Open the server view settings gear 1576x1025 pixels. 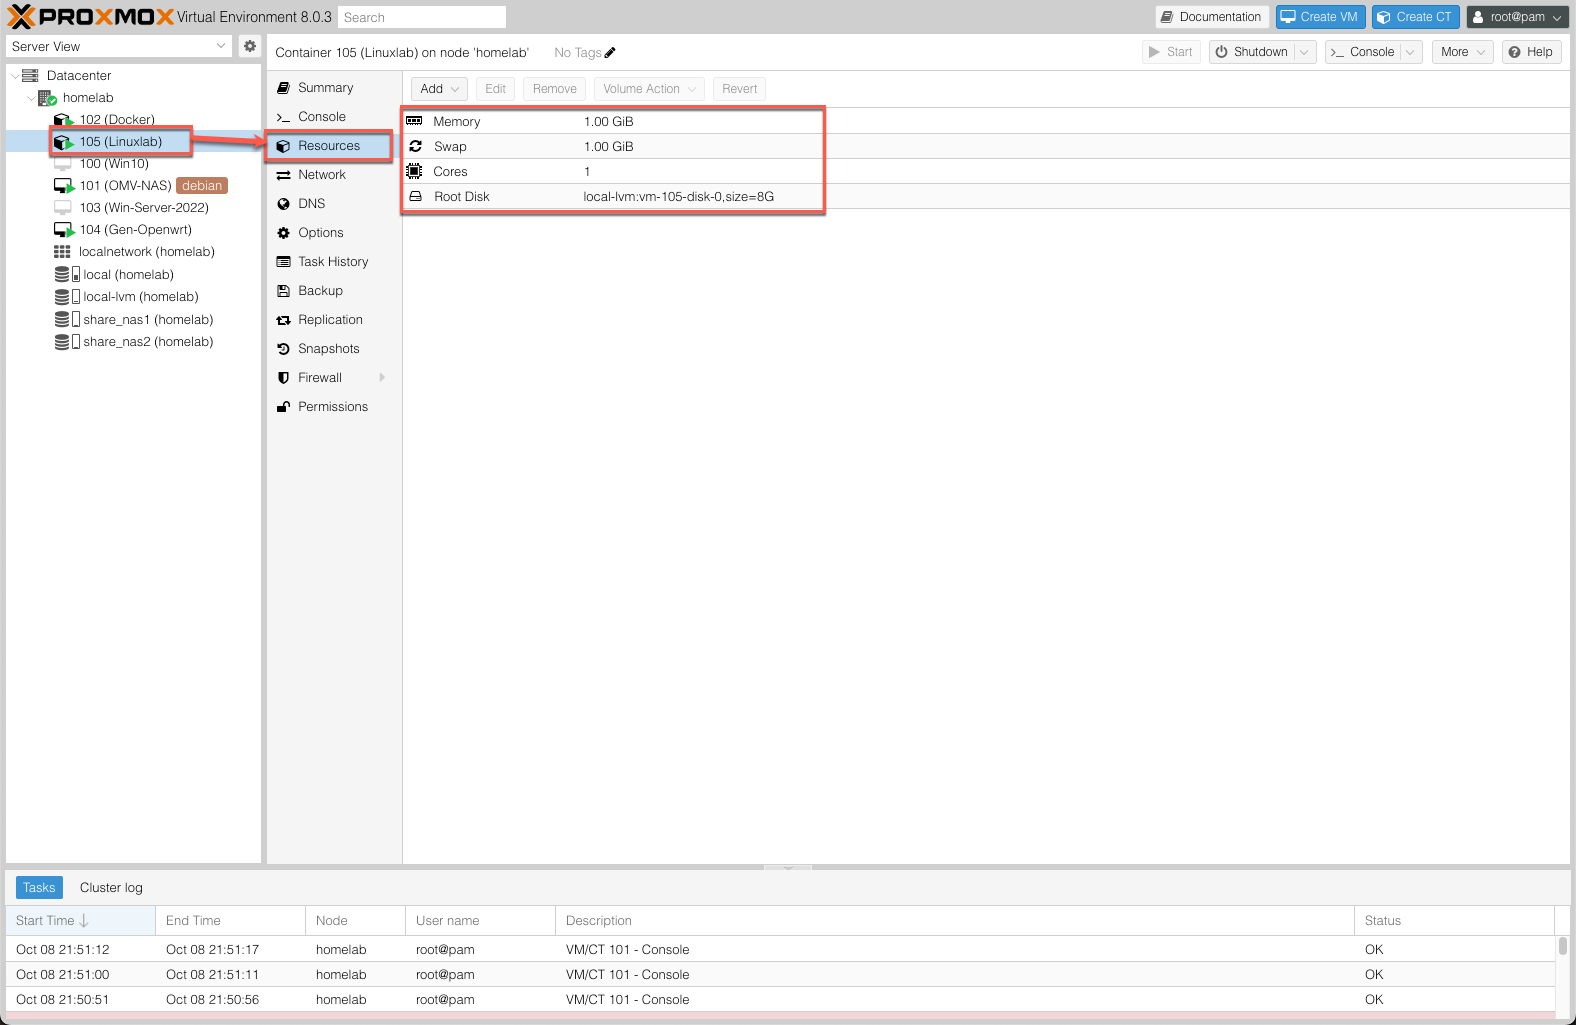click(x=250, y=46)
